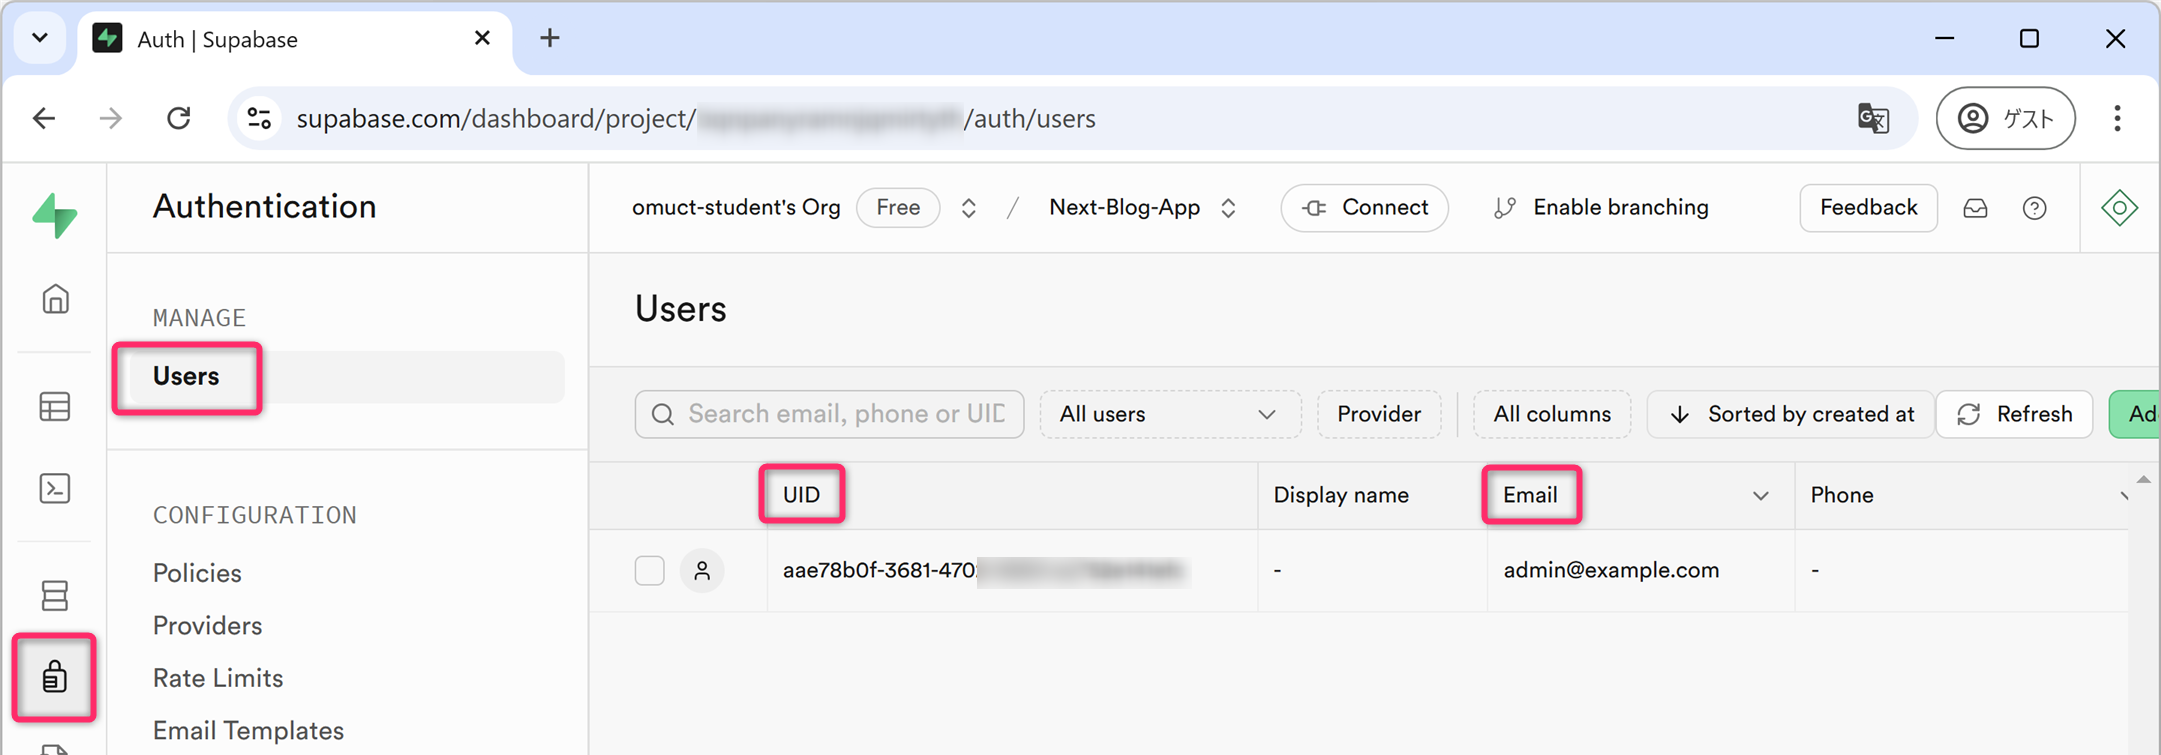Click the browser translate icon
Viewport: 2161px width, 755px height.
tap(1872, 118)
